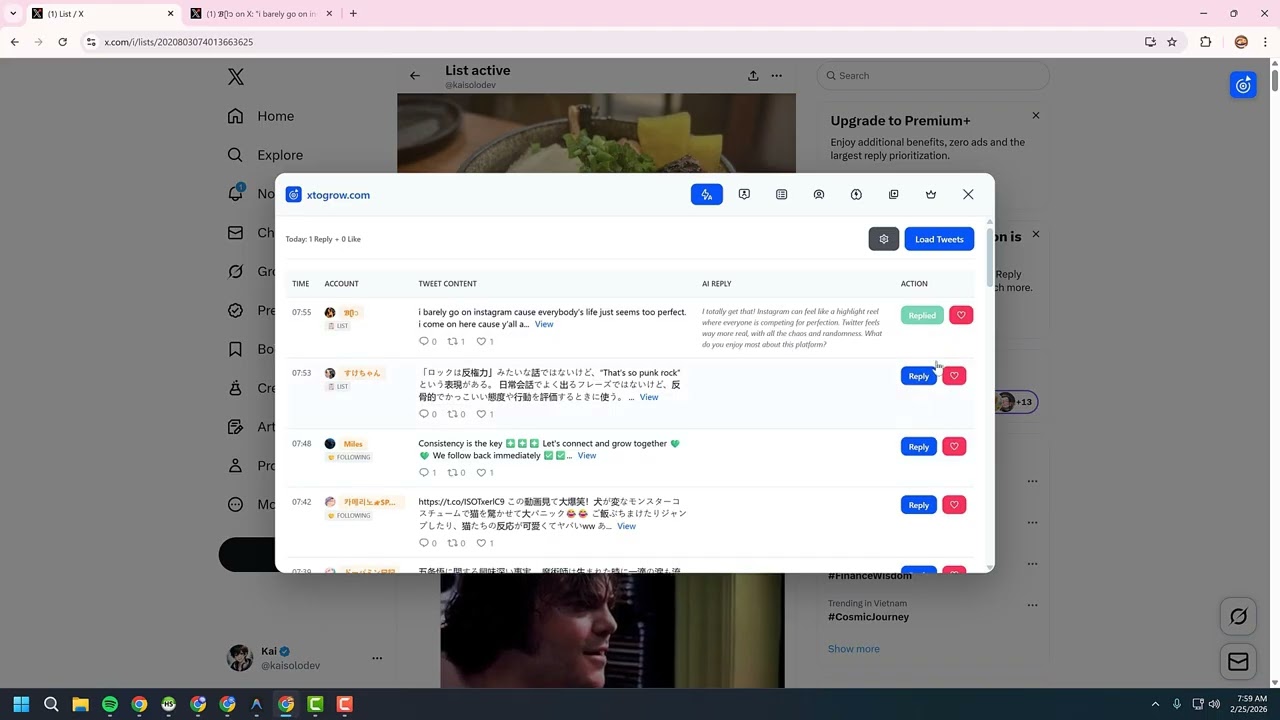Screen dimensions: 1280x720
Task: Show hidden system tray icons
Action: tap(1155, 704)
